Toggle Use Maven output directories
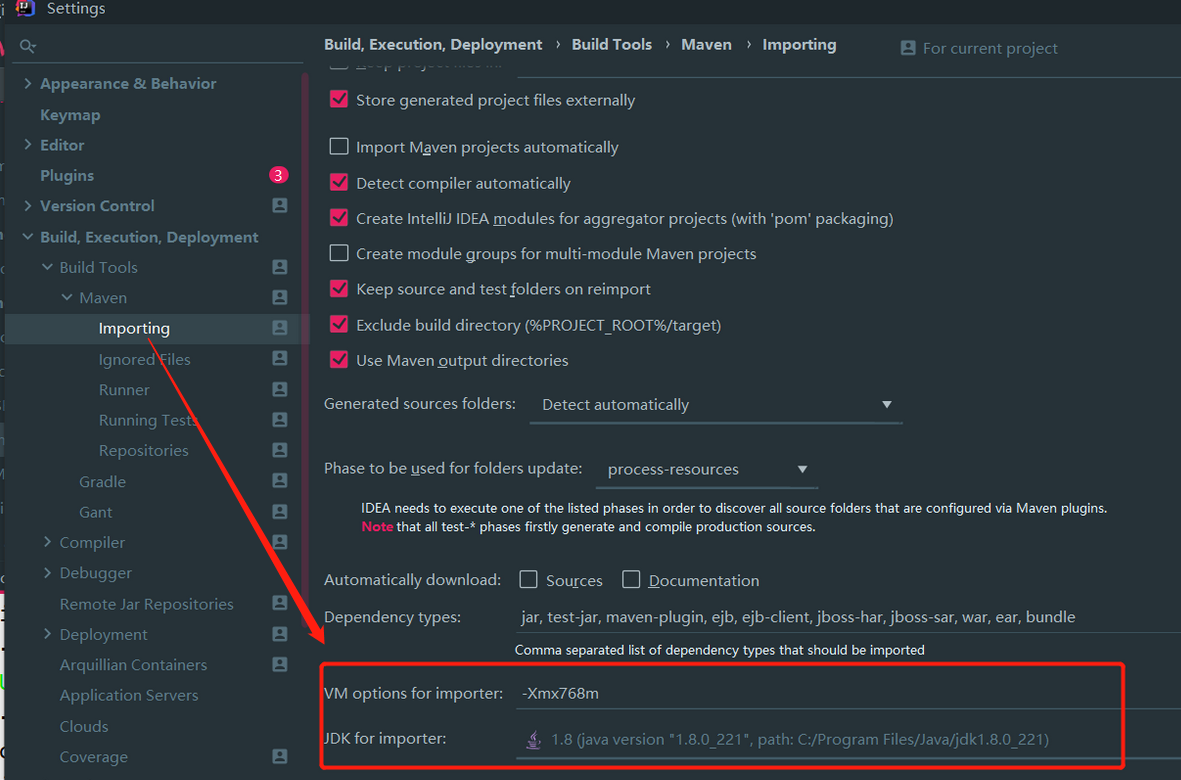1181x780 pixels. pos(339,360)
